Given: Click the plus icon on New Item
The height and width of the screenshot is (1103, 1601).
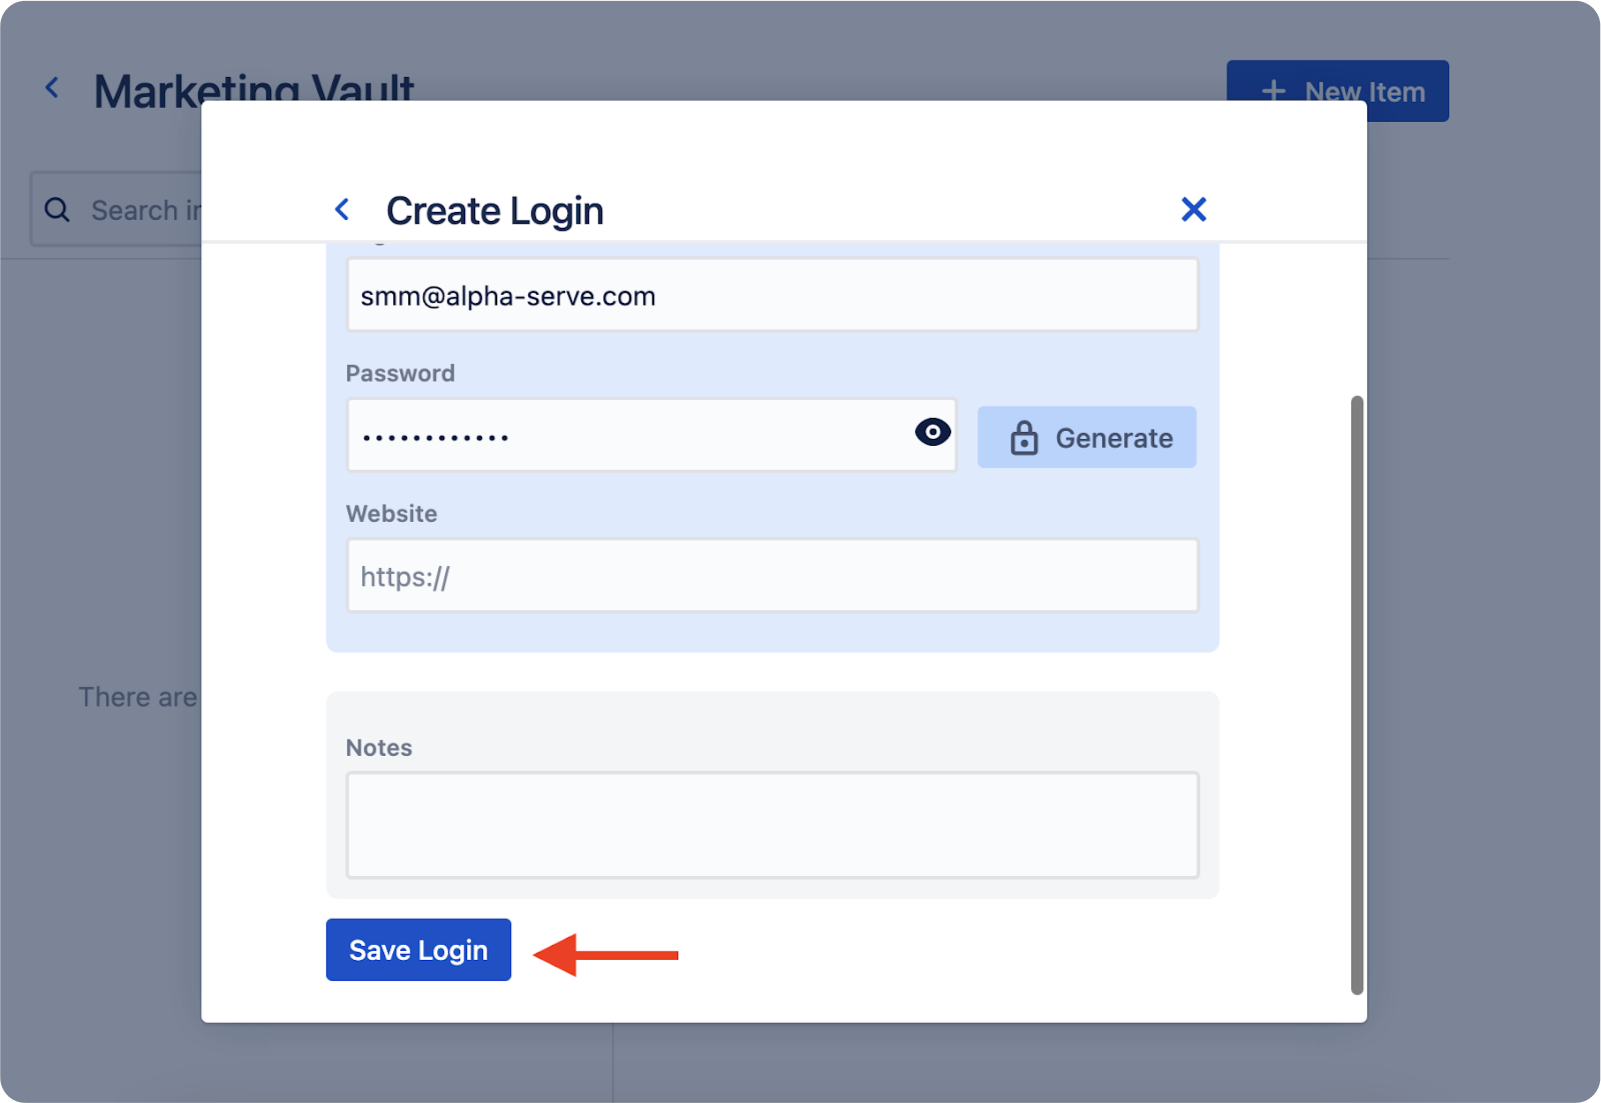Looking at the screenshot, I should [x=1273, y=90].
